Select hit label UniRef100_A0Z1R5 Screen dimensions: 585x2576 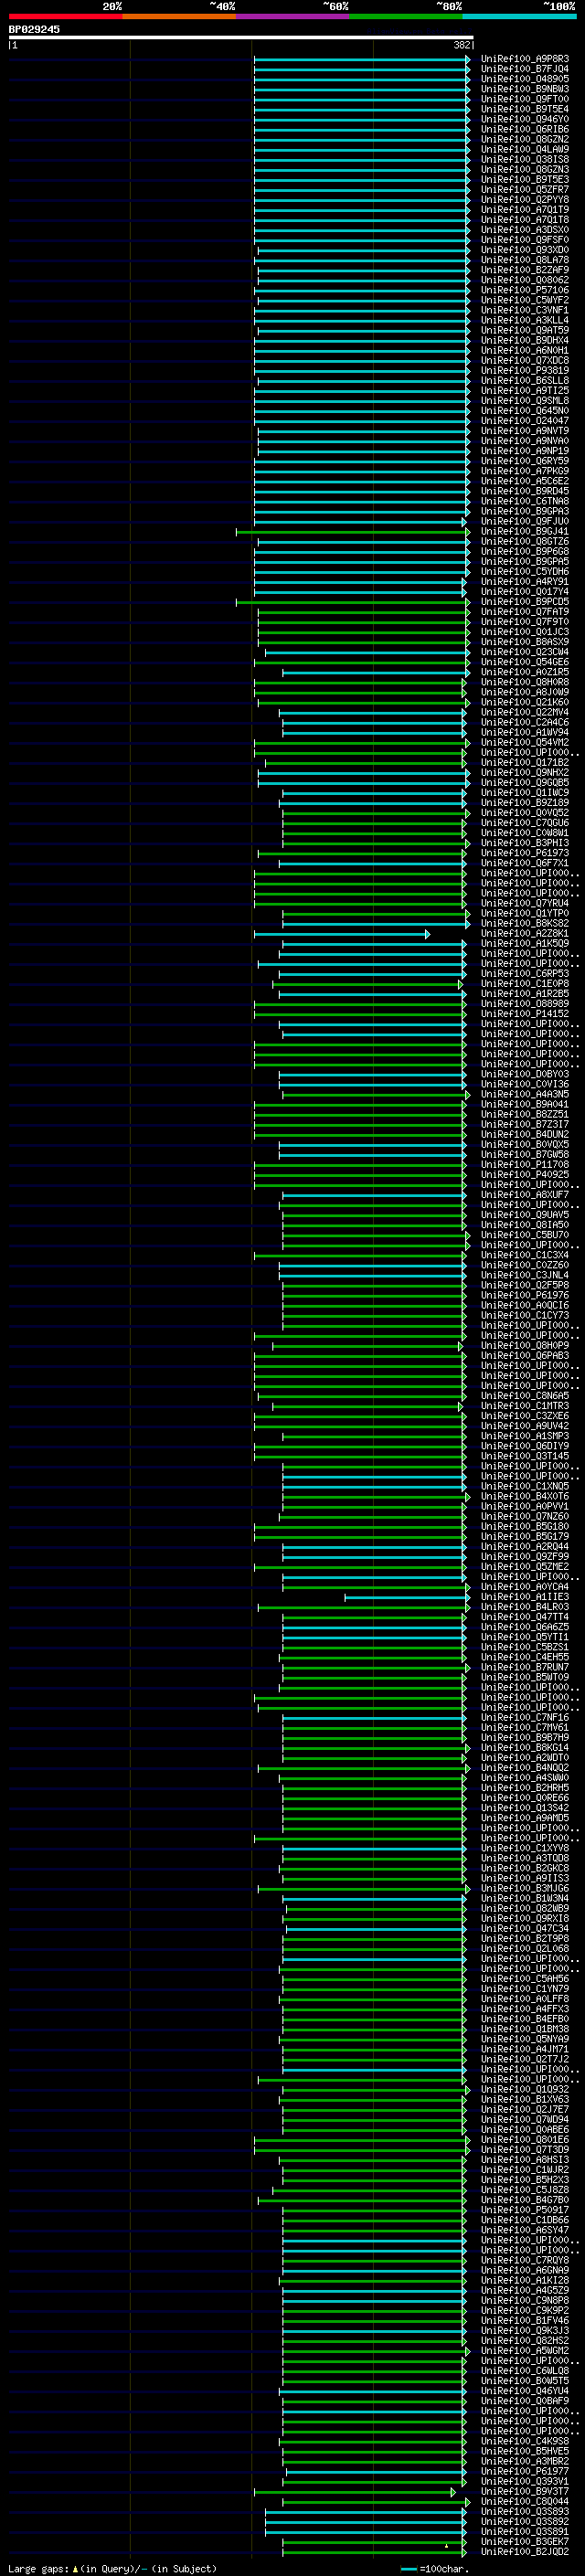[525, 672]
